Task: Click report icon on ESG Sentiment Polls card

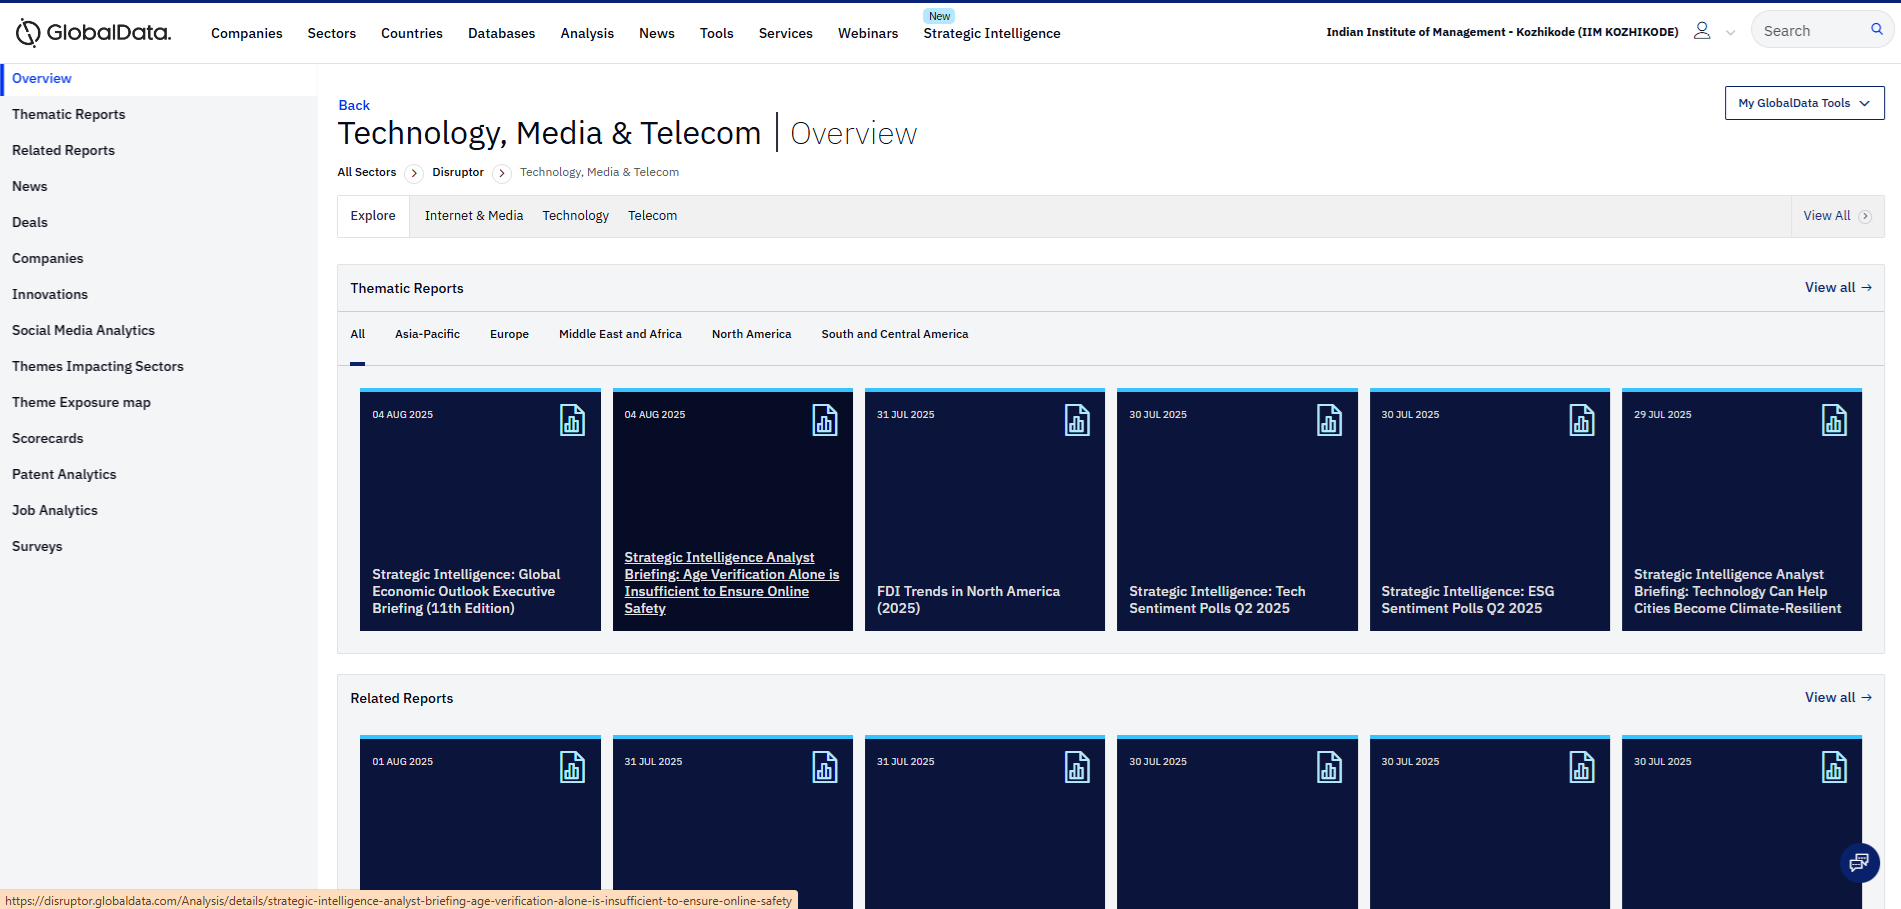Action: coord(1582,421)
